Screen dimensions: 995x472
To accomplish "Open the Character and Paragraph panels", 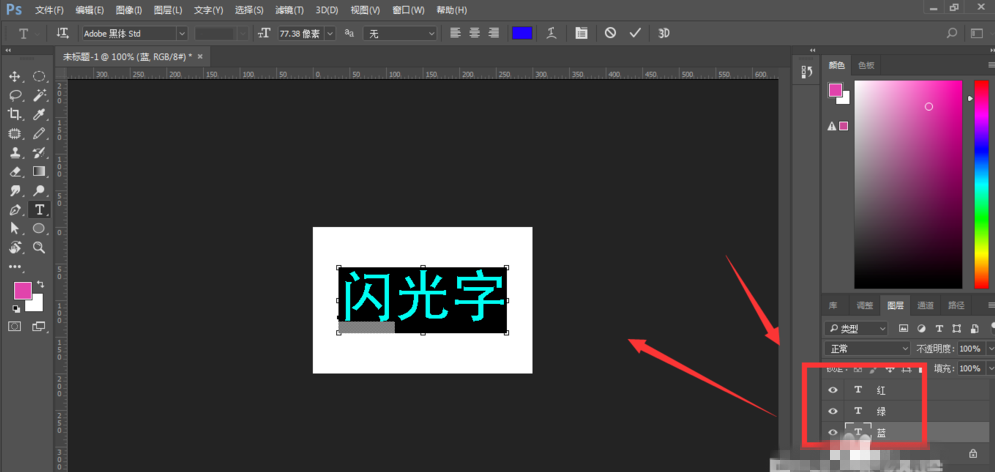I will (x=581, y=33).
